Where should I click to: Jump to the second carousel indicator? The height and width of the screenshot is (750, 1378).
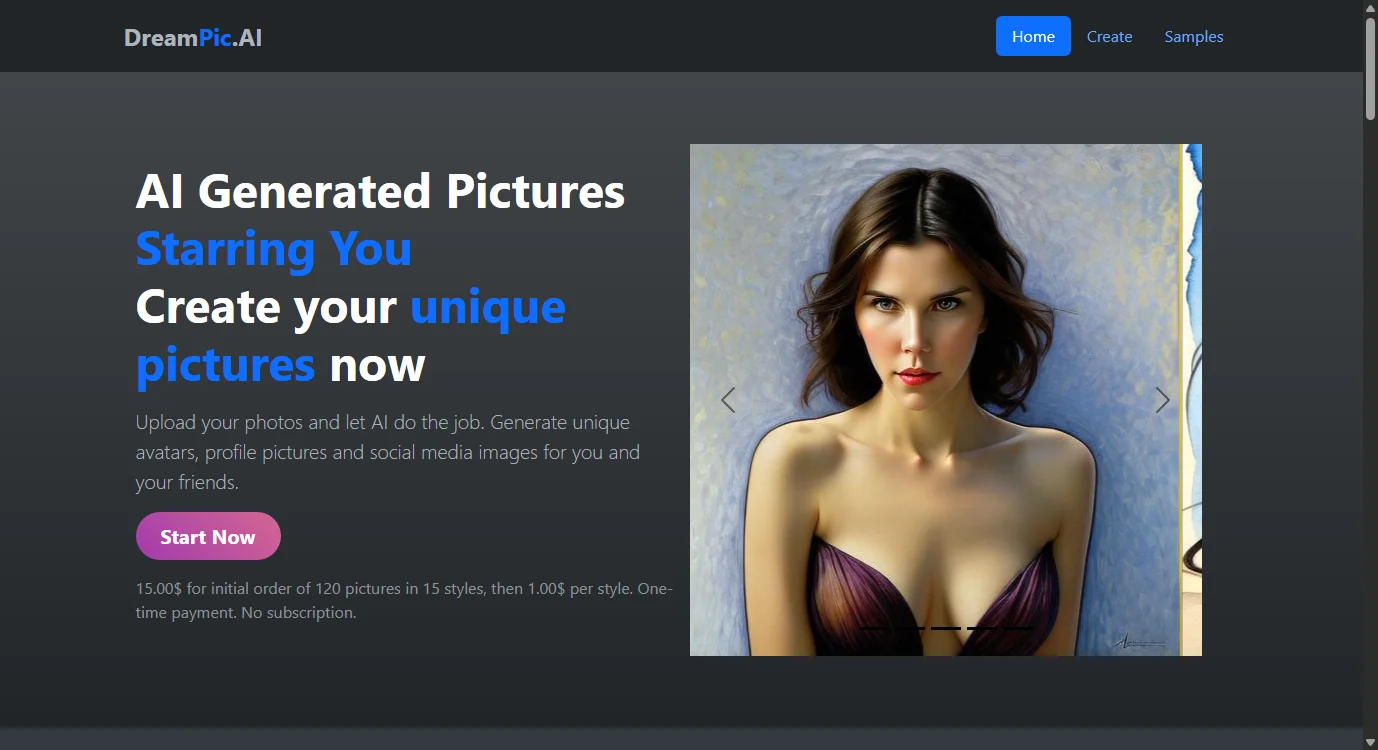[x=910, y=628]
